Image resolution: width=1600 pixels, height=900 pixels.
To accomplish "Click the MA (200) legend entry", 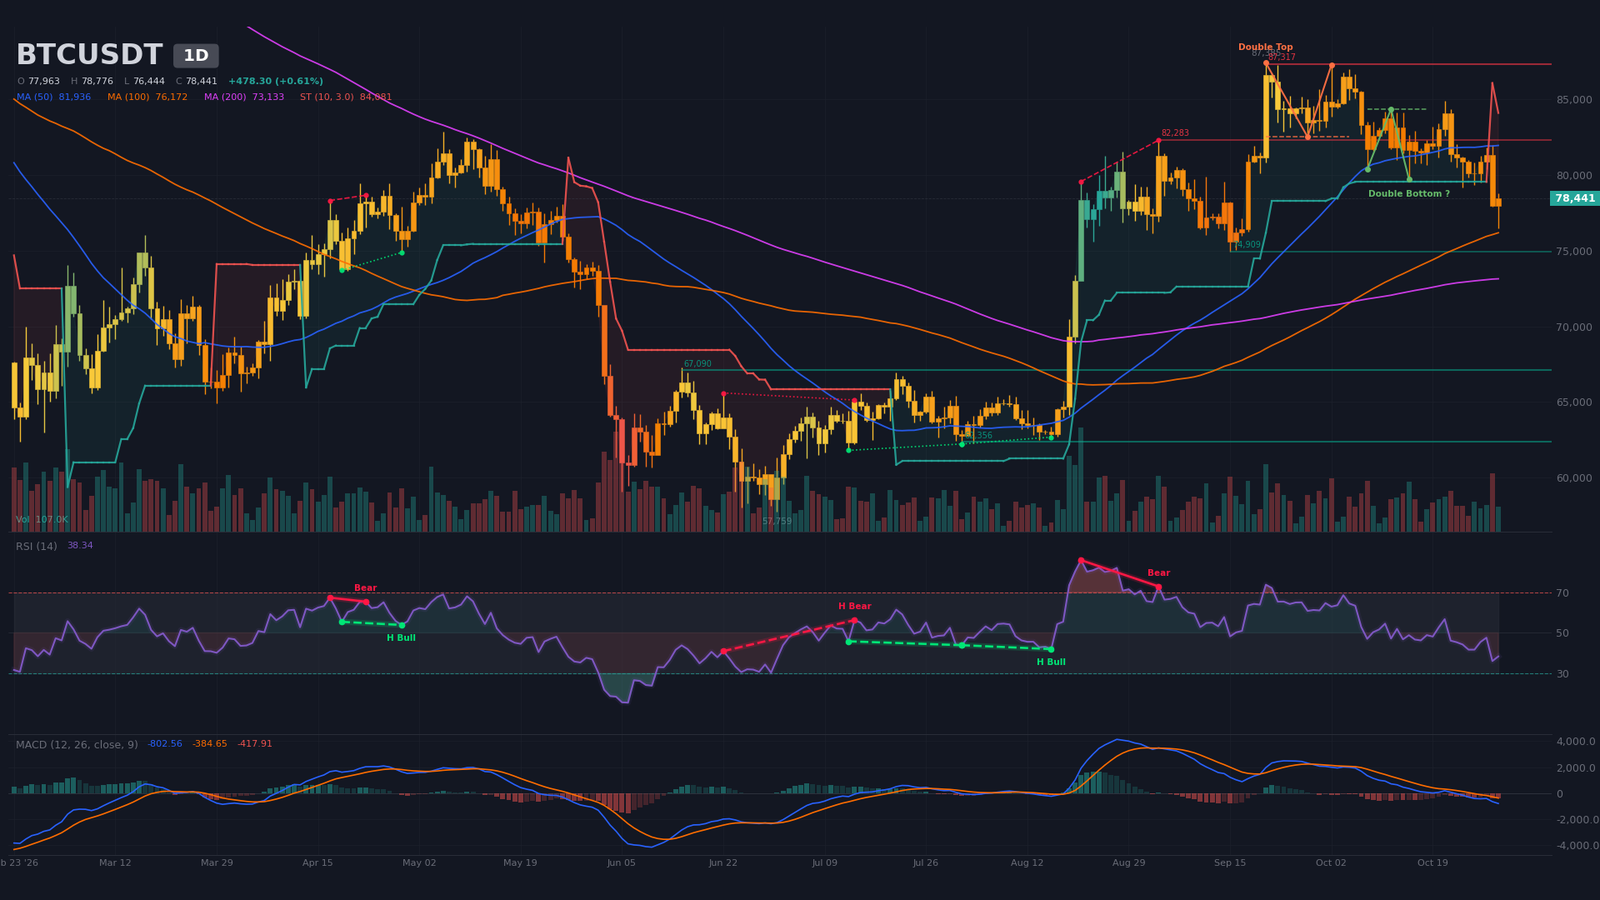I will [244, 97].
